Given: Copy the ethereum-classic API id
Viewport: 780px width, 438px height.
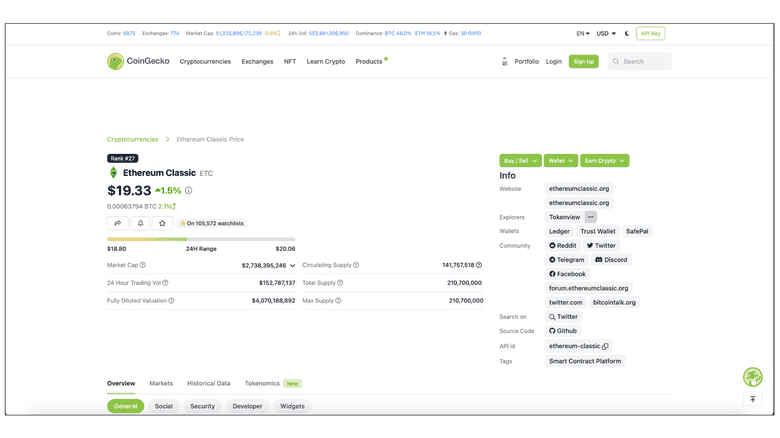Looking at the screenshot, I should 605,346.
